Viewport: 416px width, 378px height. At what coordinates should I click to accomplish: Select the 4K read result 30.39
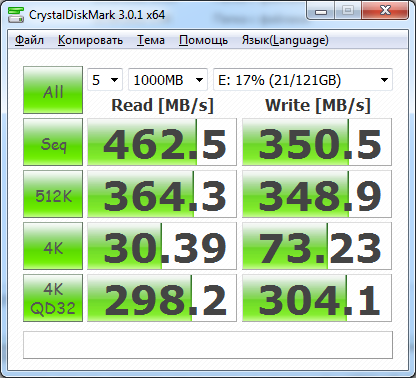pos(162,246)
